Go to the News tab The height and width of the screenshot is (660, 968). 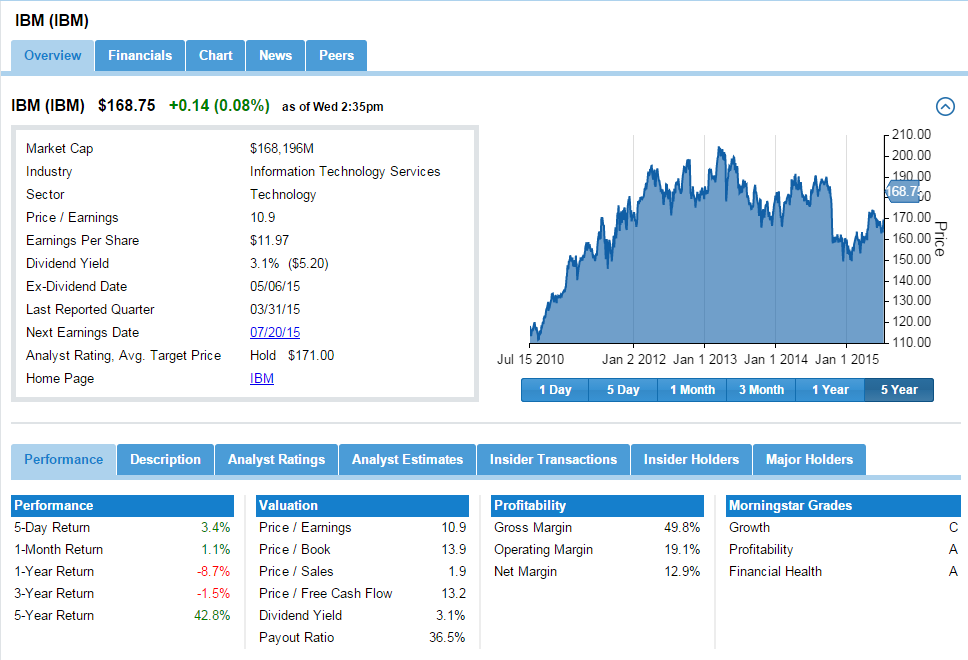275,56
